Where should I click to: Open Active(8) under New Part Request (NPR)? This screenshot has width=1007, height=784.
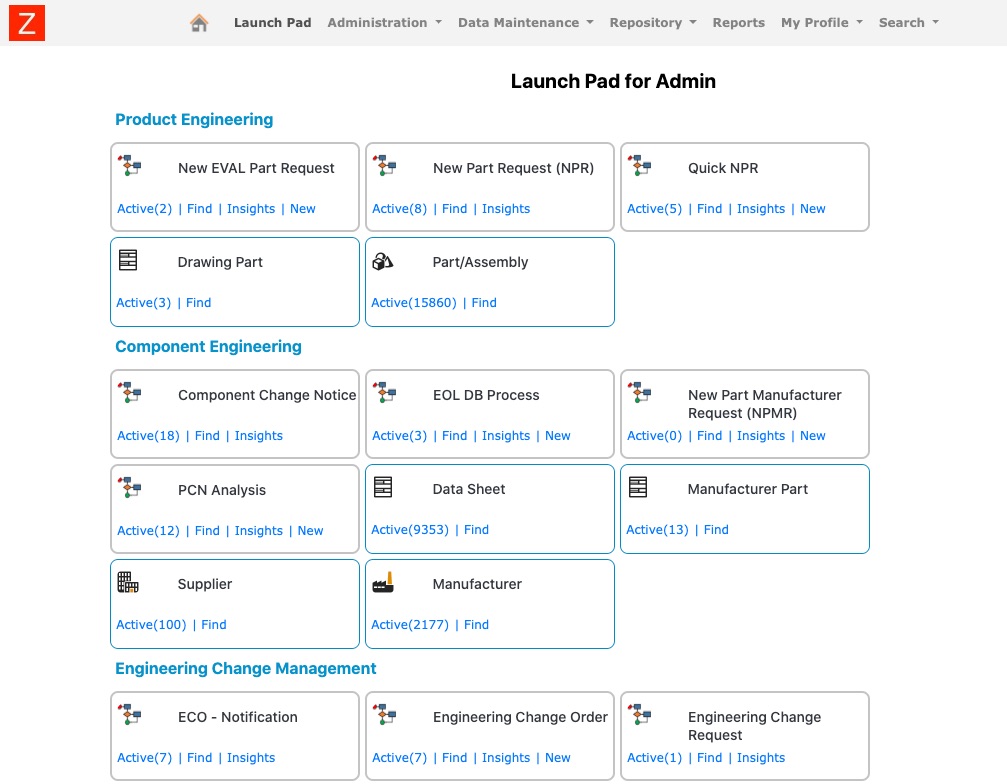point(399,209)
